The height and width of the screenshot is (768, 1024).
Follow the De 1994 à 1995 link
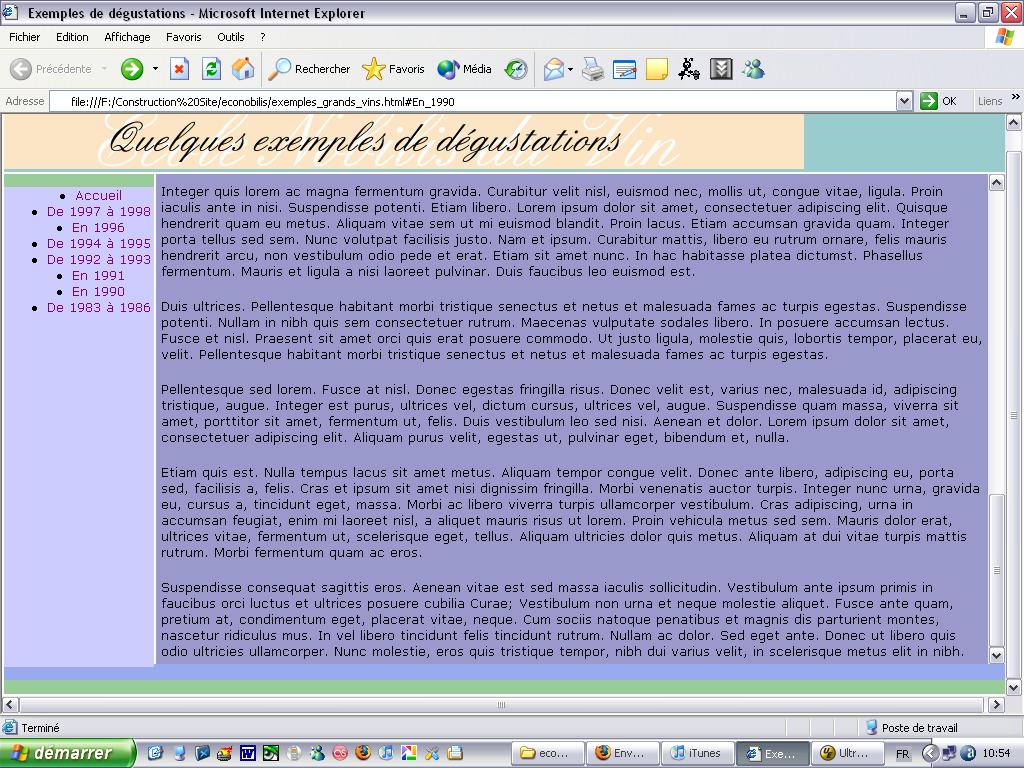tap(99, 244)
